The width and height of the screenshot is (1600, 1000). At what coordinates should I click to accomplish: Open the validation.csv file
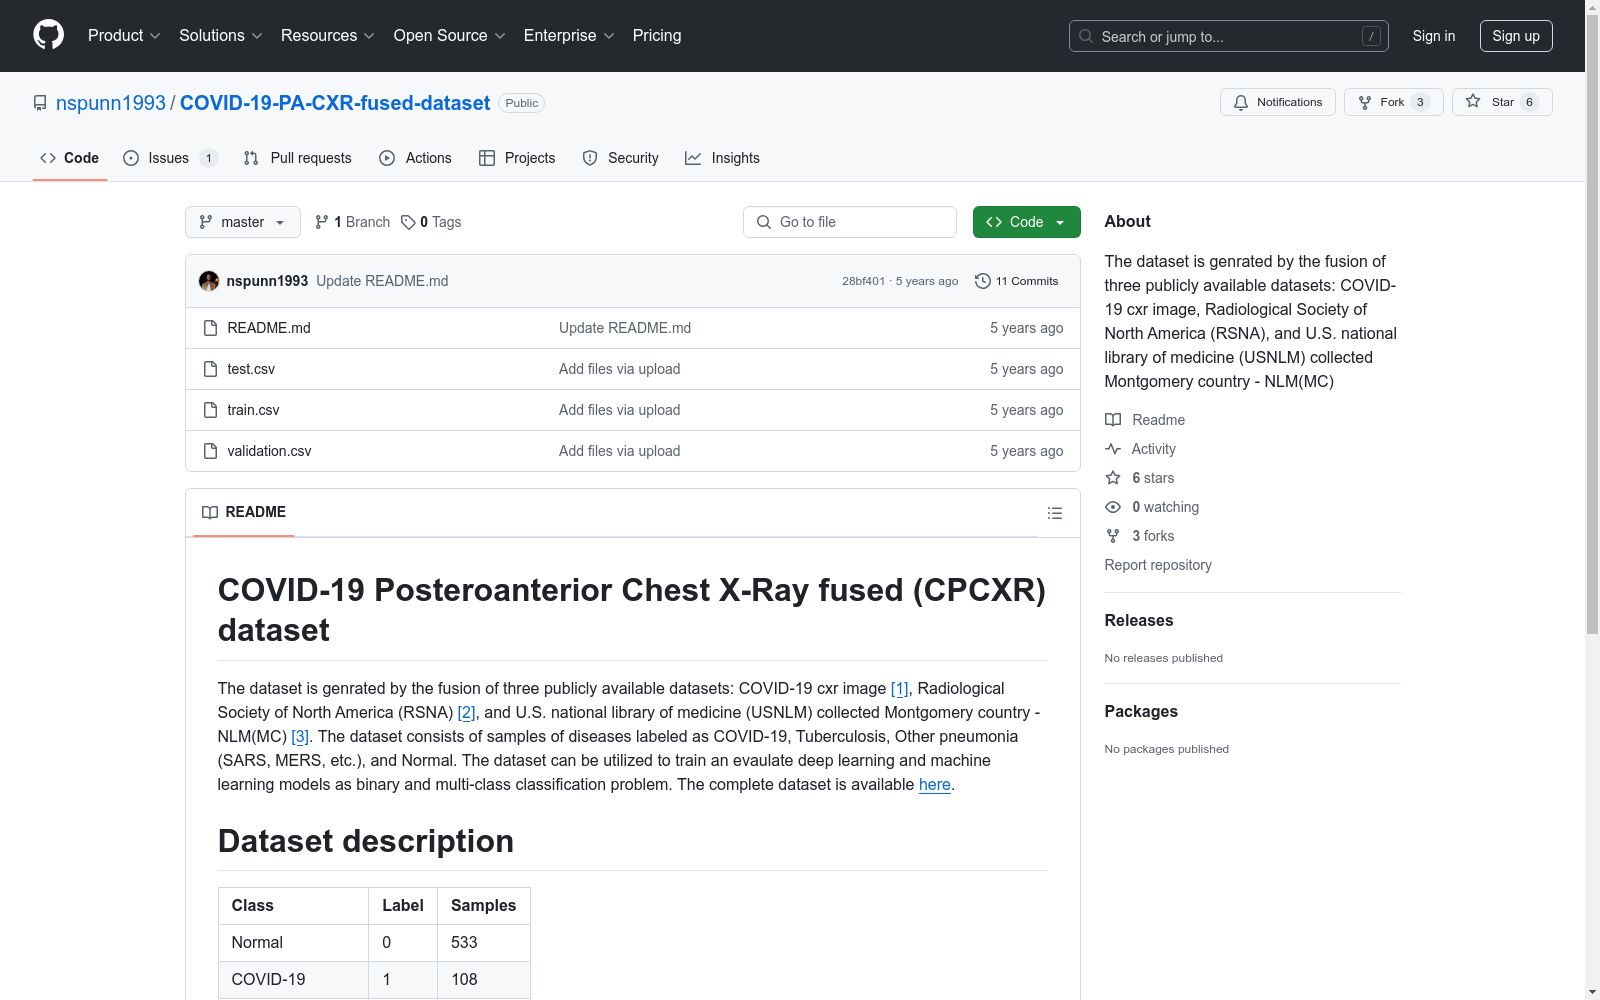(x=269, y=451)
